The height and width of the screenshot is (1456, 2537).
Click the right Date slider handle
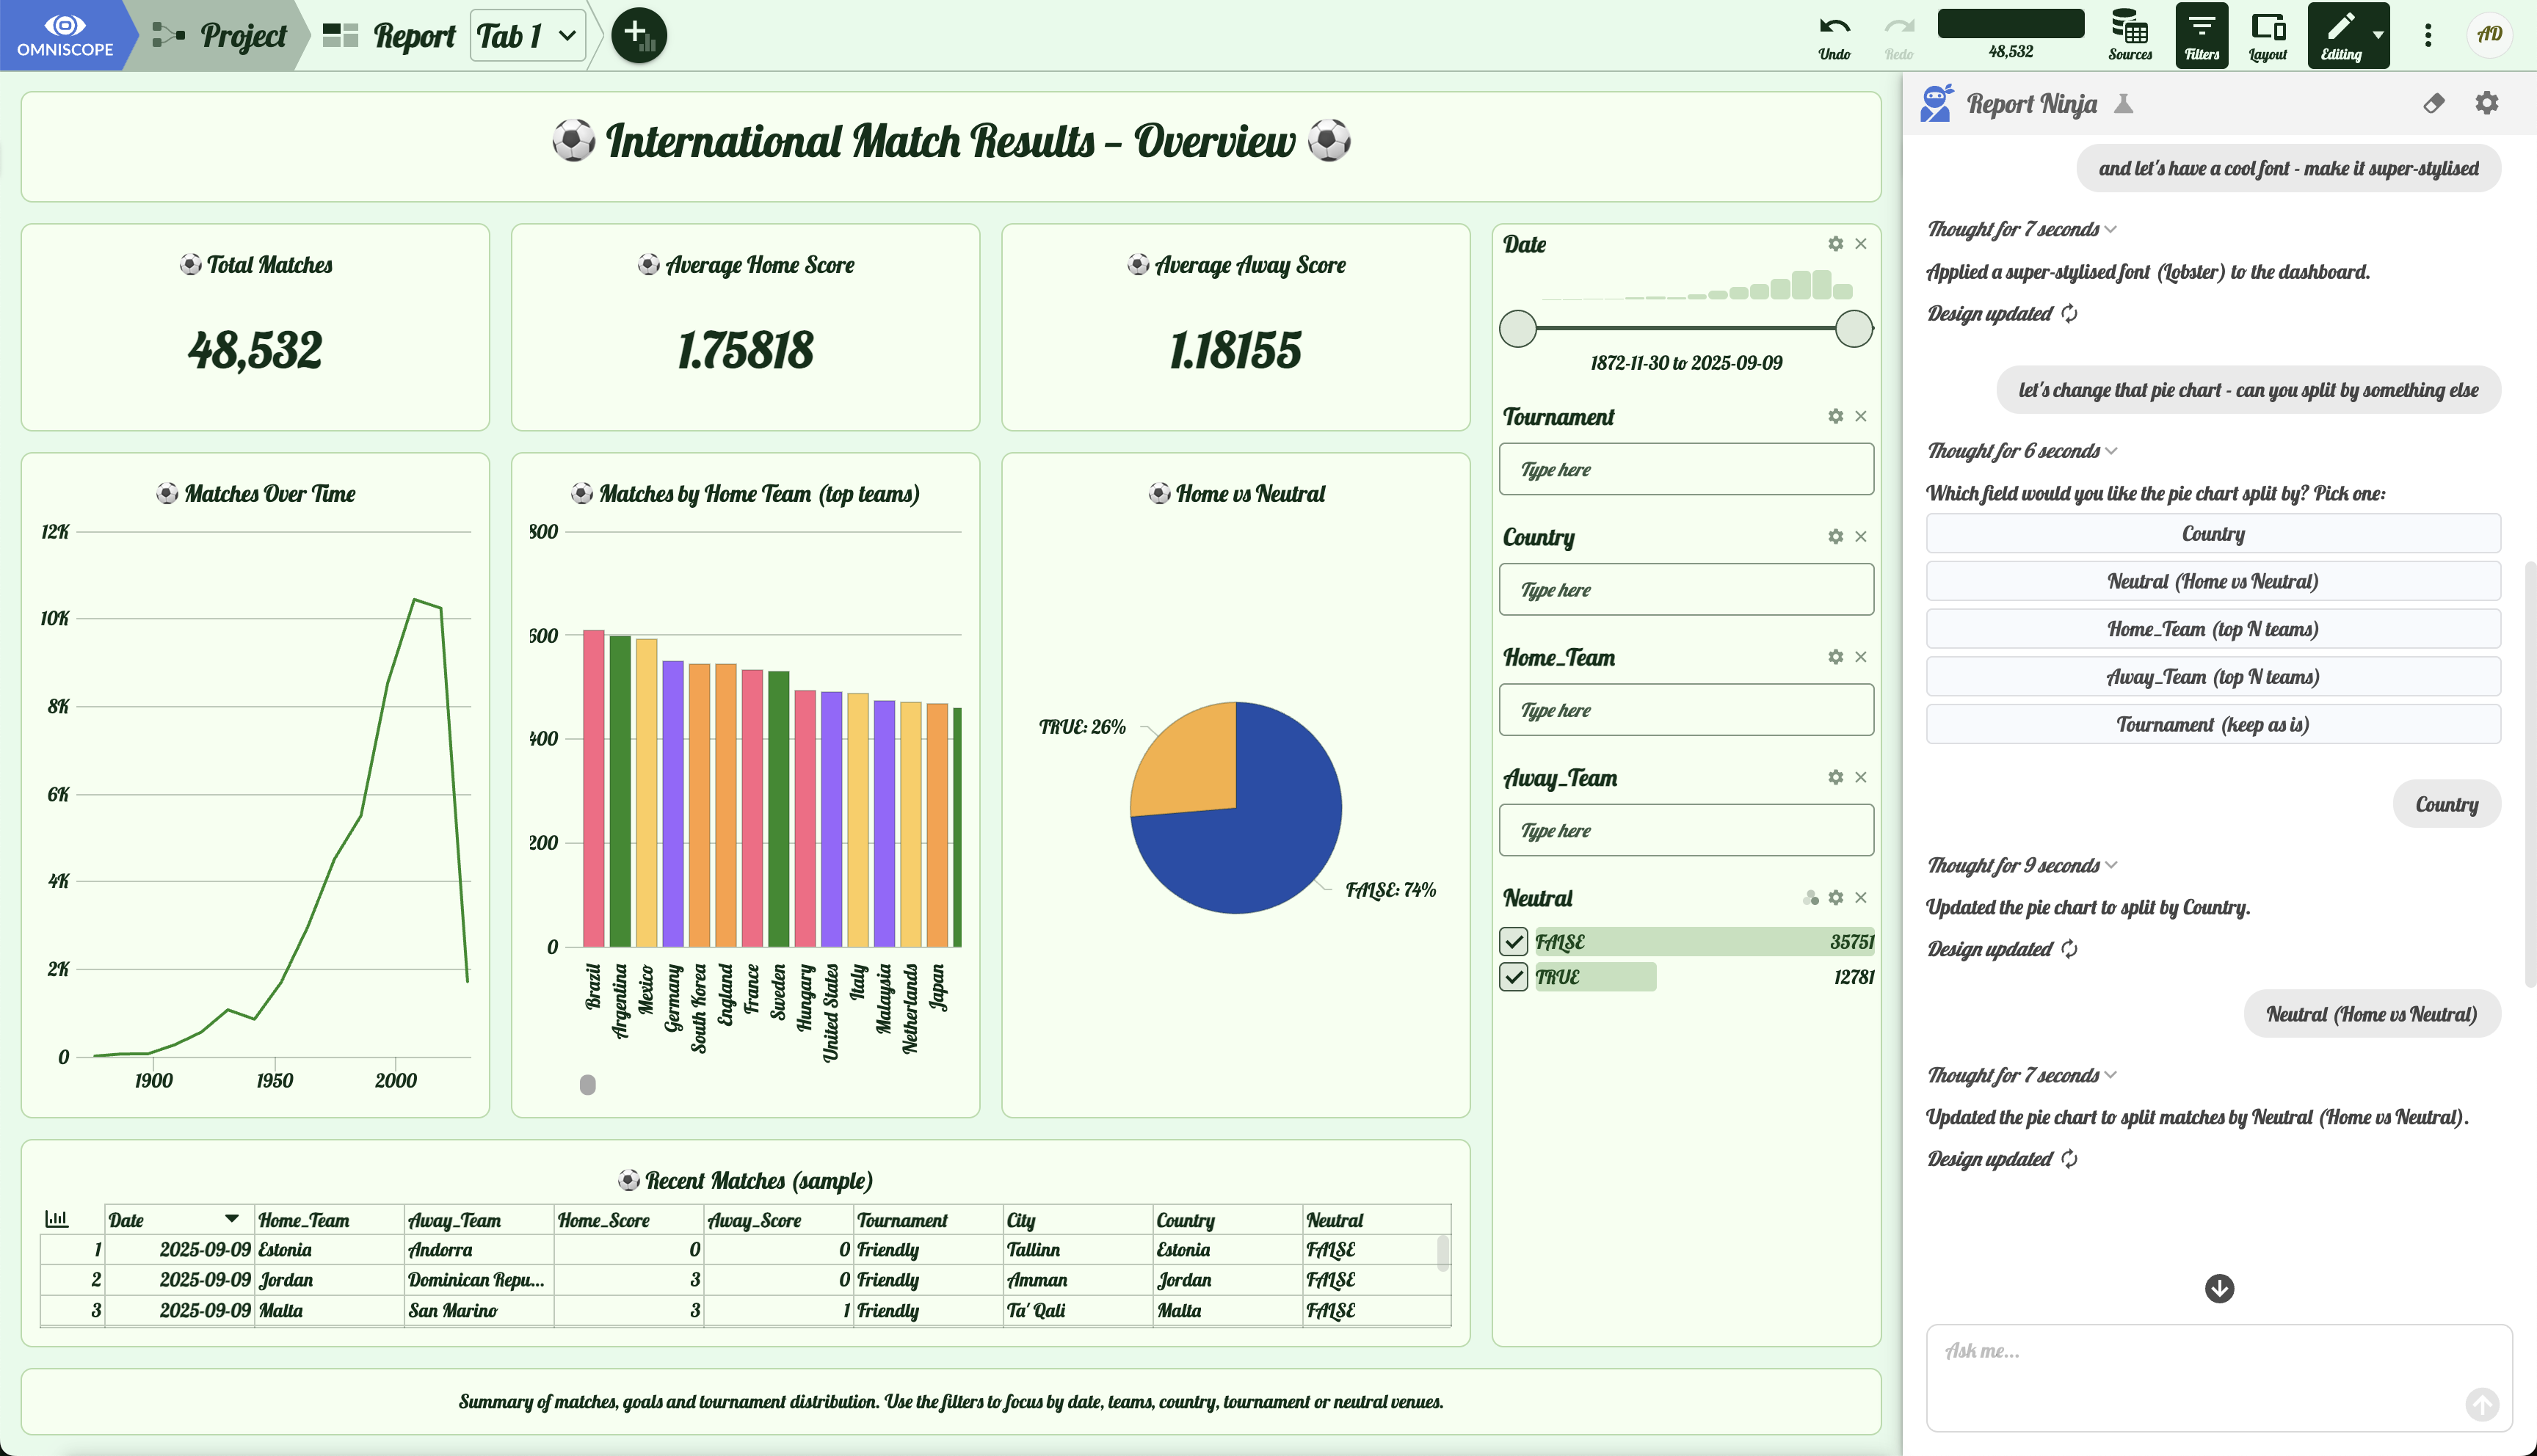pyautogui.click(x=1853, y=328)
